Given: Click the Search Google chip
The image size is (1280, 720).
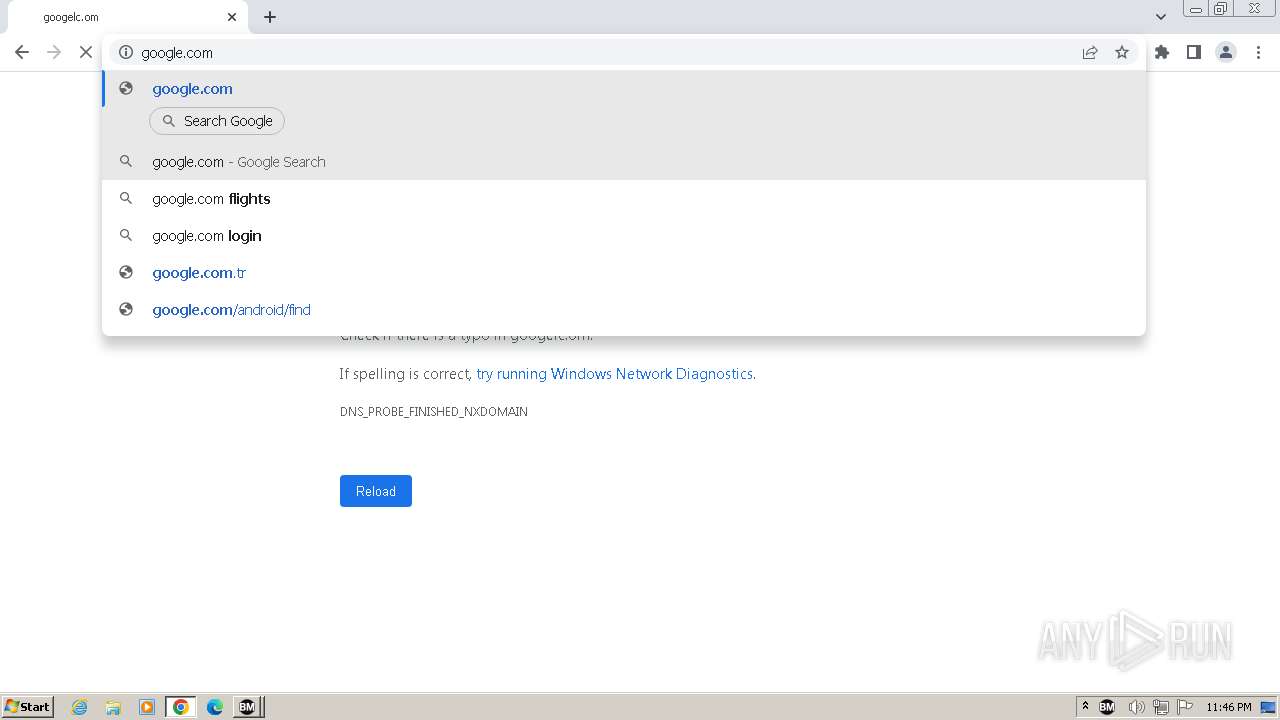Looking at the screenshot, I should coord(217,121).
